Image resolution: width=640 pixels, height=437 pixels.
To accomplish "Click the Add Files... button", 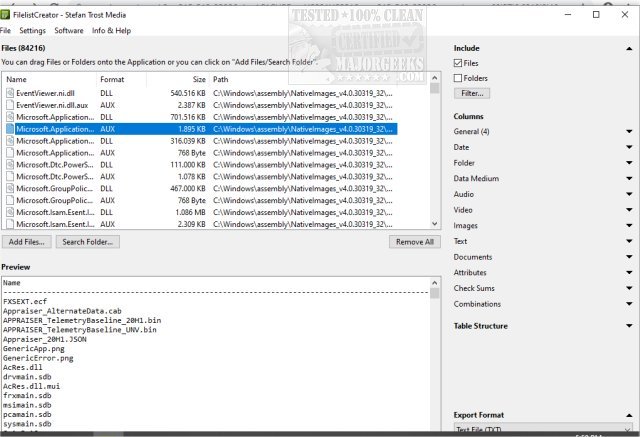I will coord(27,242).
